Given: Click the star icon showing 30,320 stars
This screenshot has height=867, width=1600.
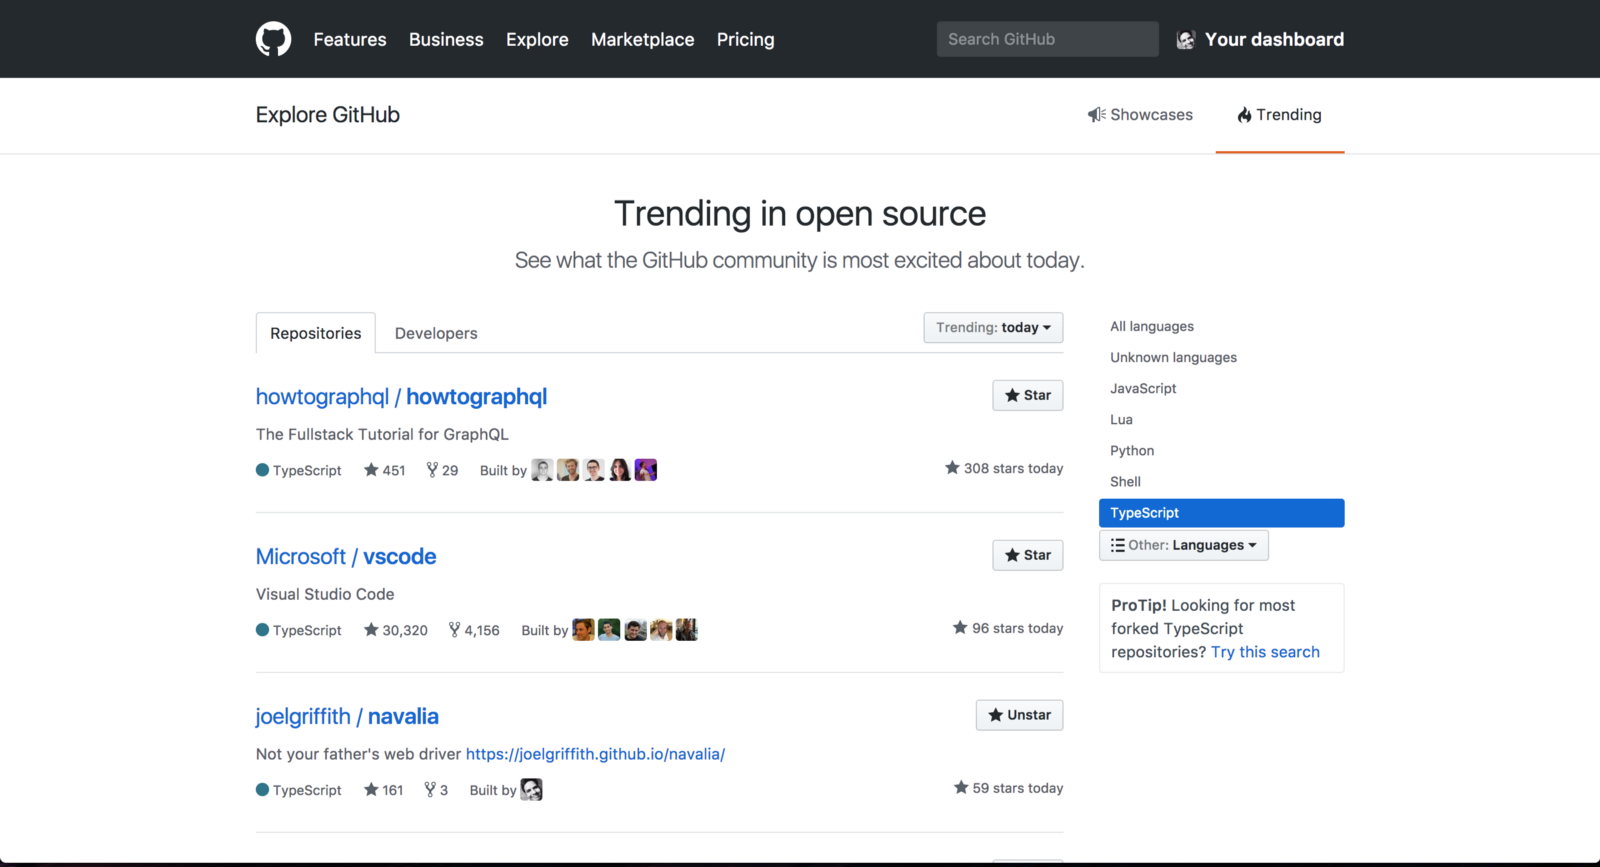Looking at the screenshot, I should coord(371,630).
